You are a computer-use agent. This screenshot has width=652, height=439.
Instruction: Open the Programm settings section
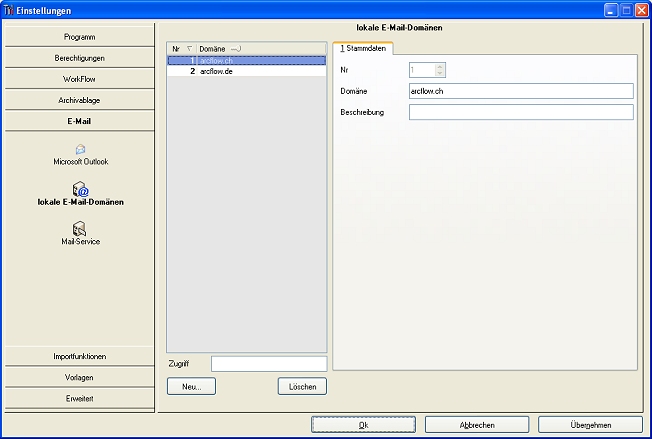(x=80, y=37)
